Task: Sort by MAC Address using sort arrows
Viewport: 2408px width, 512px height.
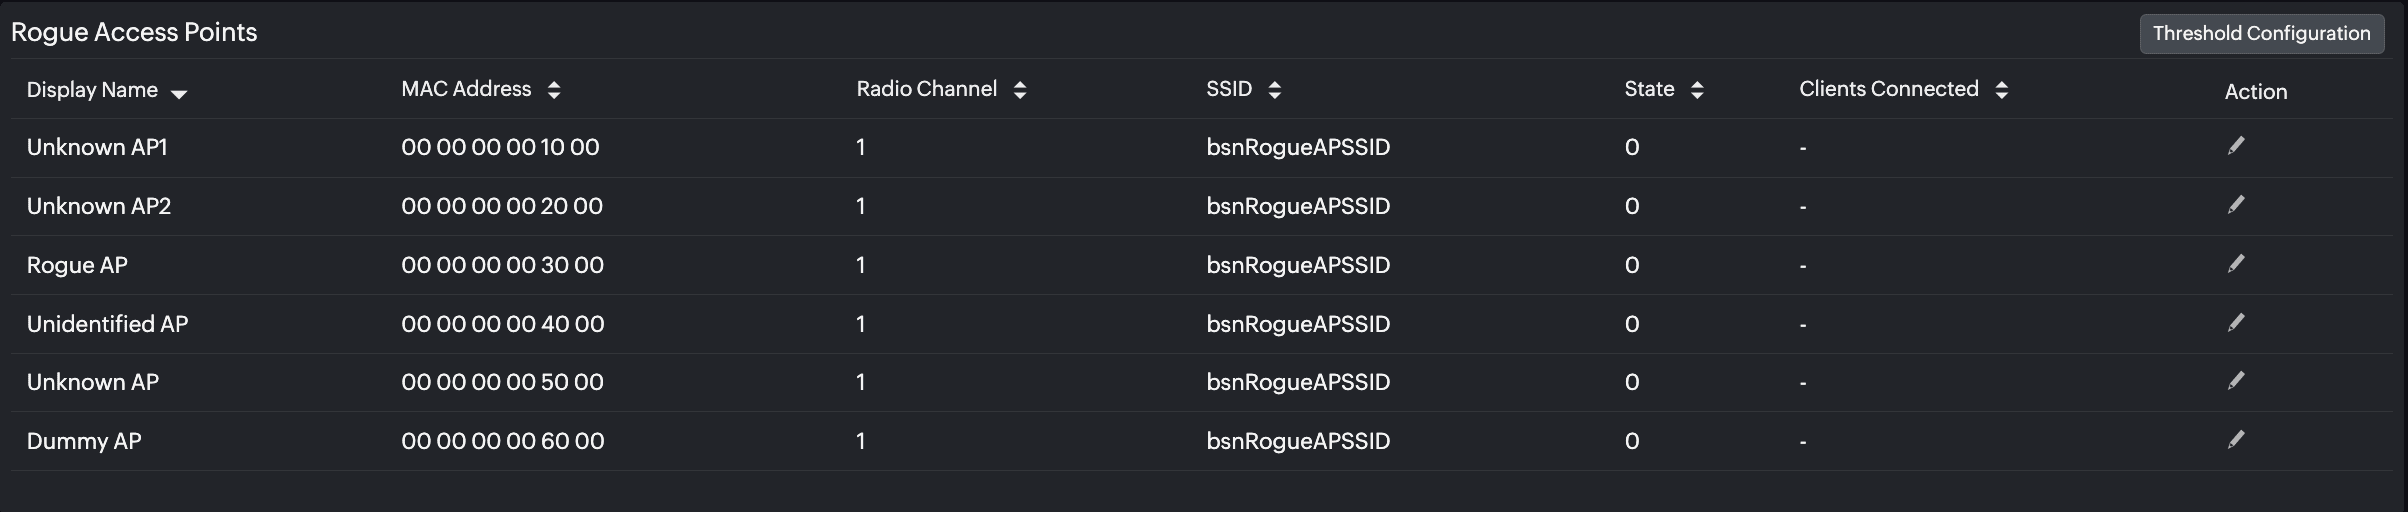Action: pyautogui.click(x=554, y=90)
